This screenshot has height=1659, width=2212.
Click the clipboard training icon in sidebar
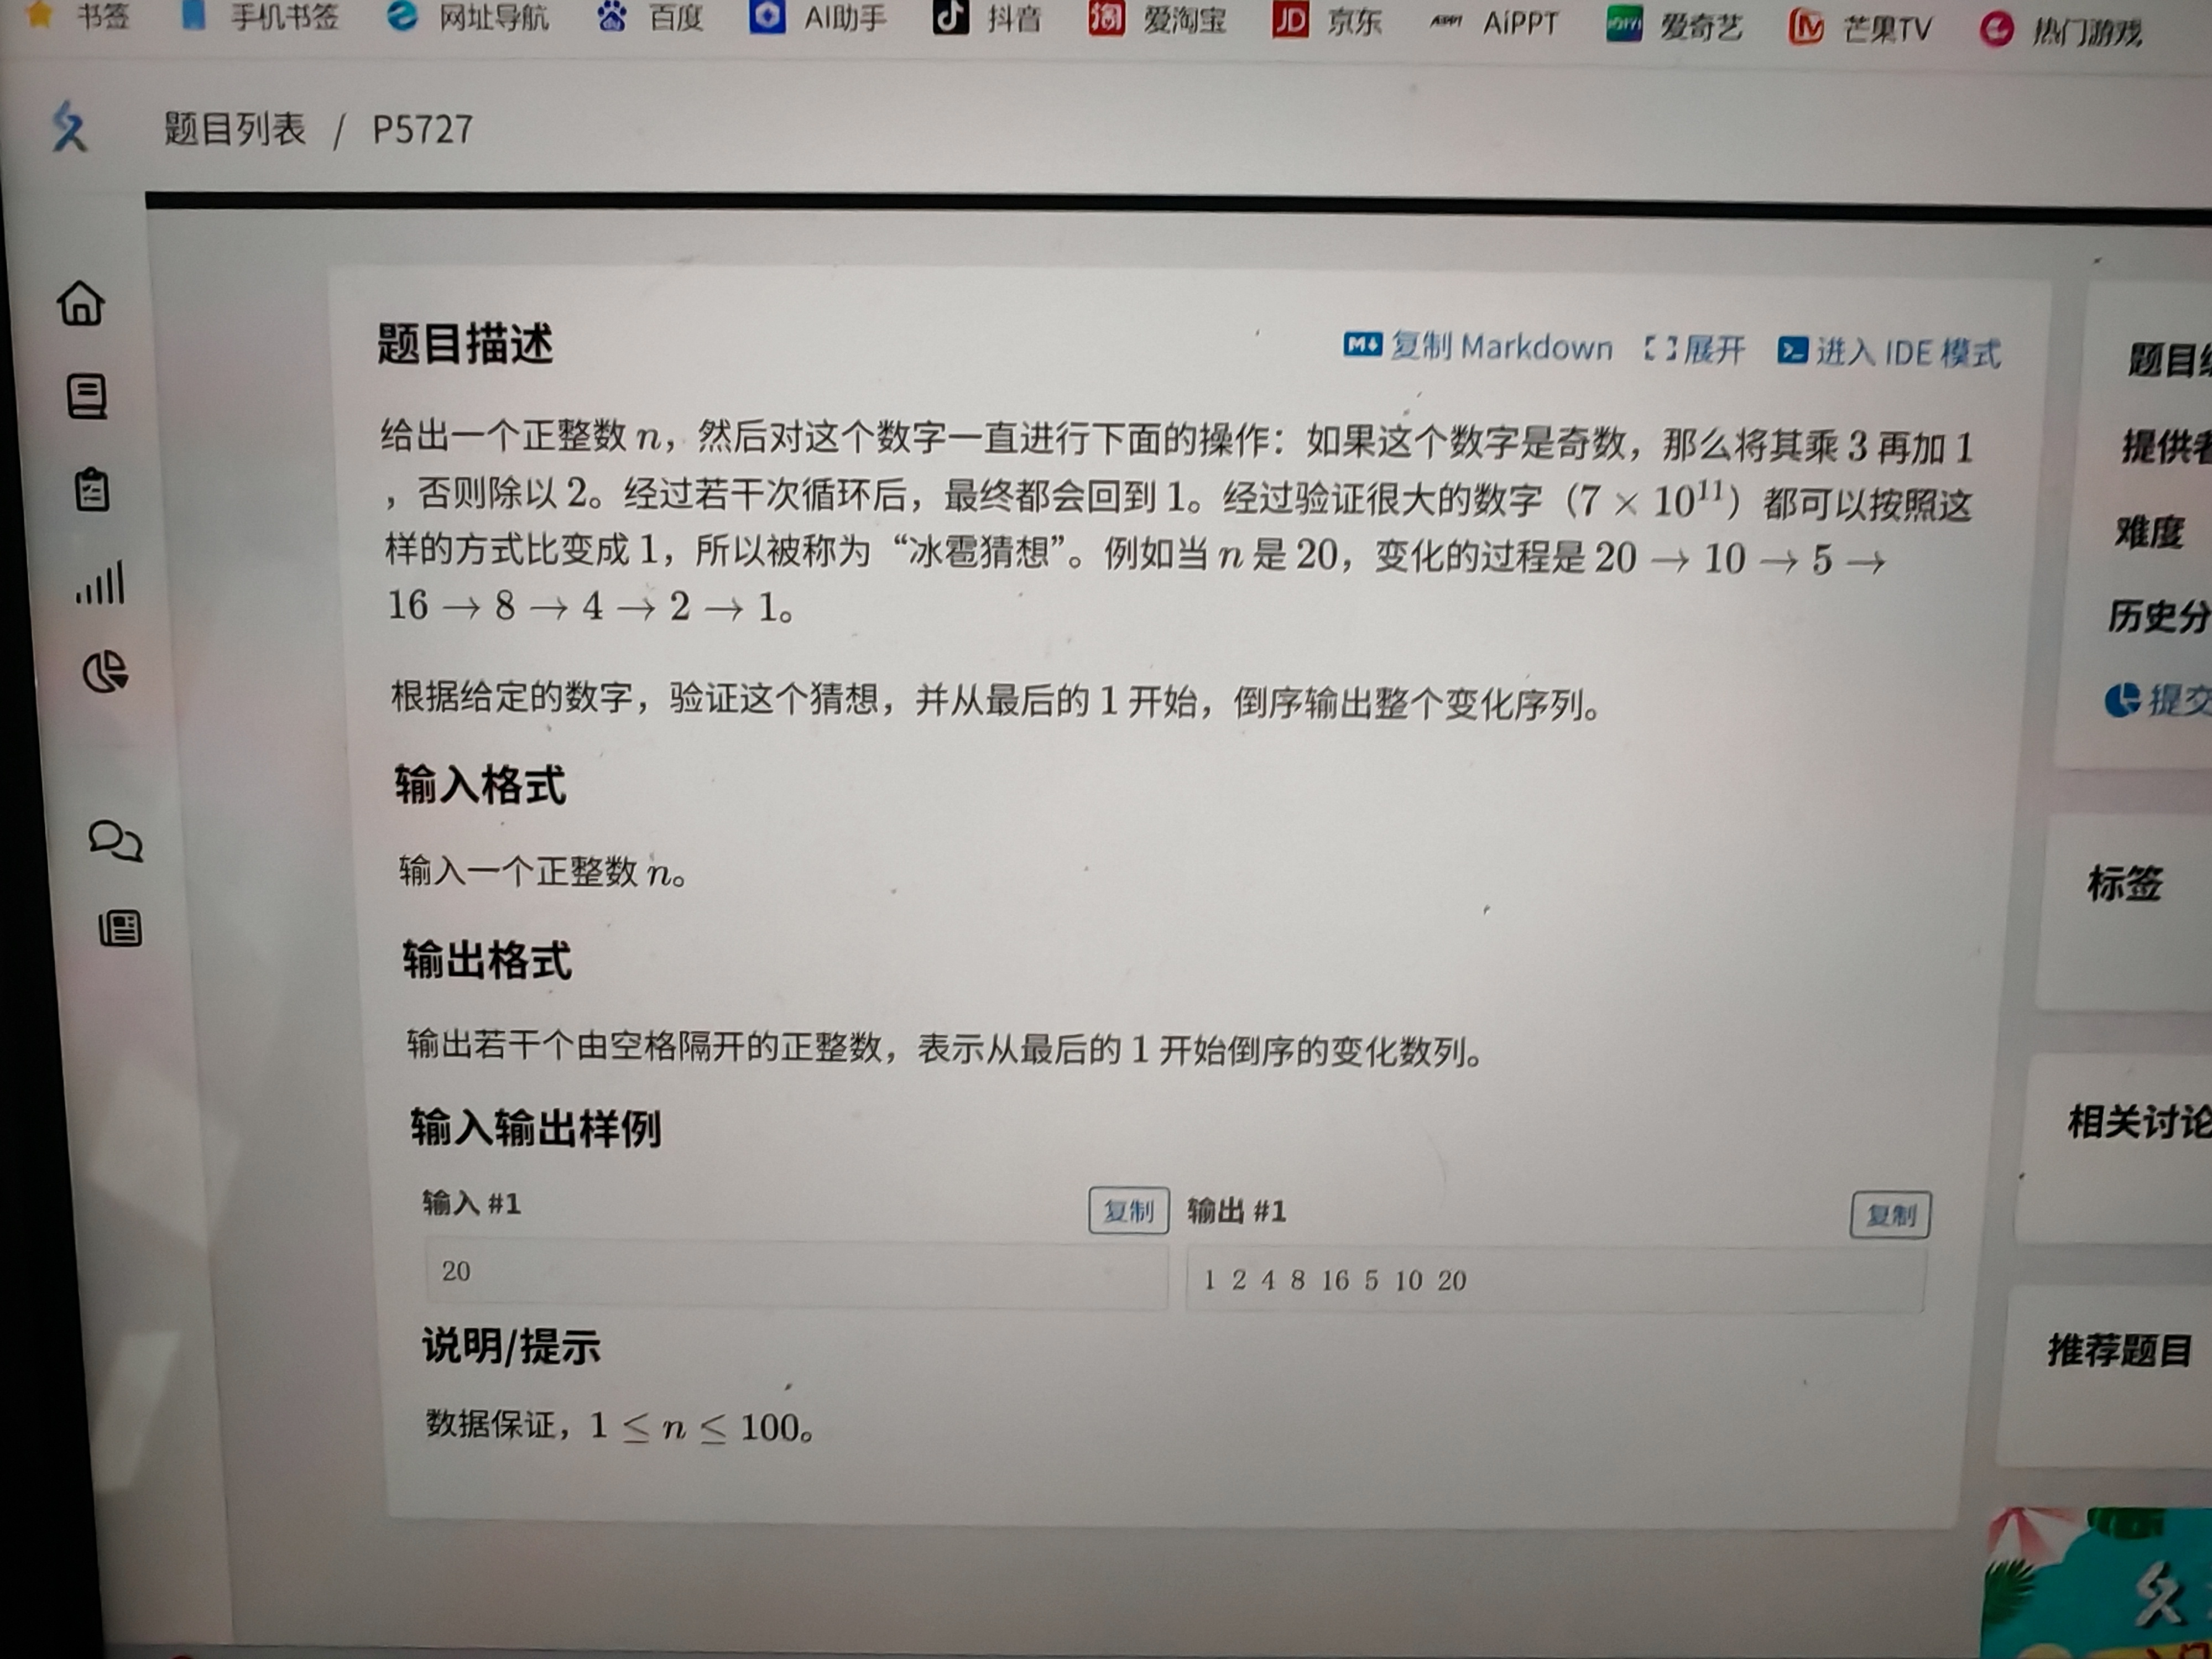92,490
